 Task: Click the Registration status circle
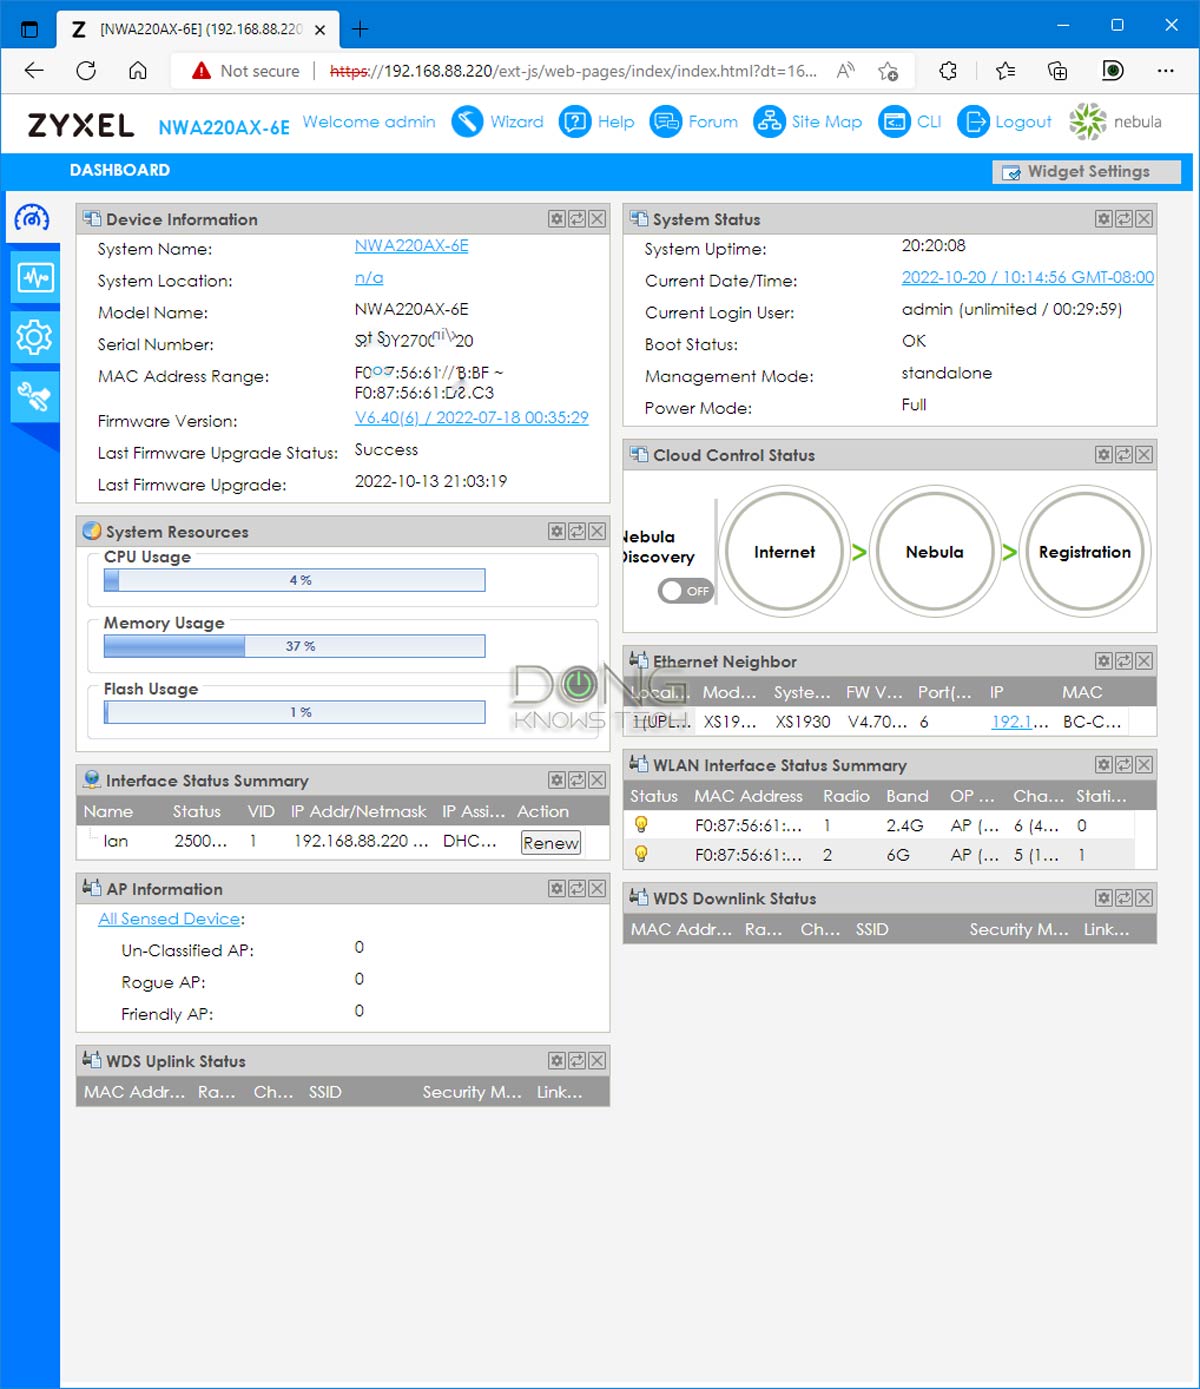point(1085,552)
